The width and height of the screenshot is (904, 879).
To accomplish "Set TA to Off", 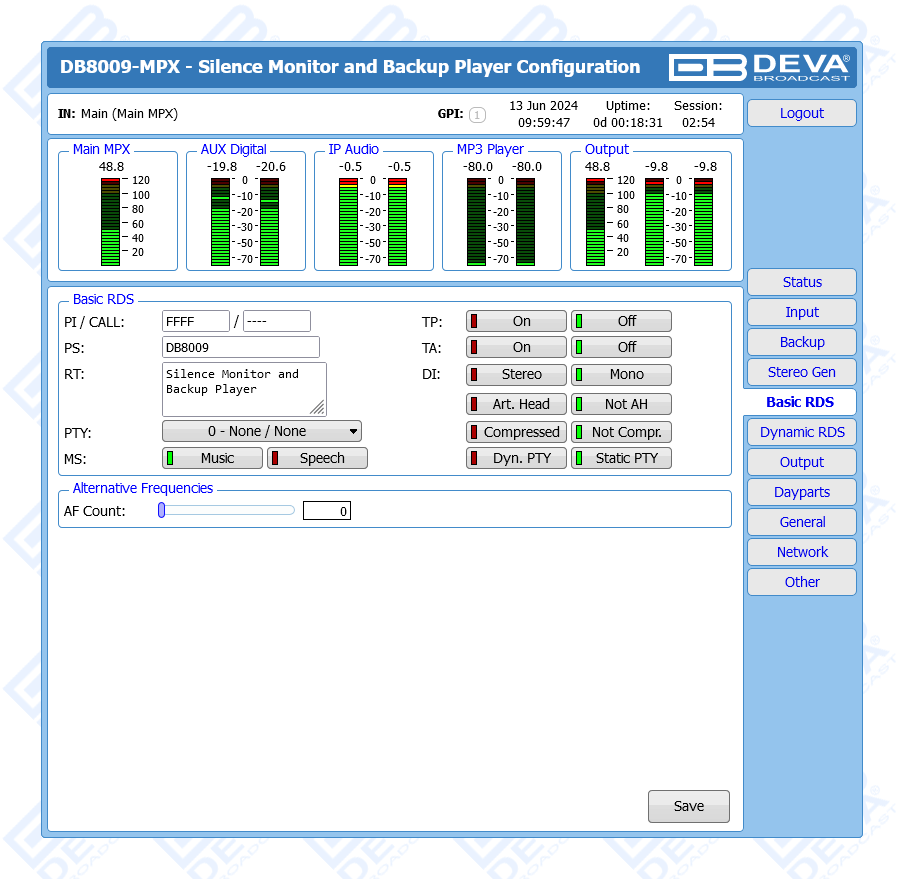I will (x=621, y=347).
